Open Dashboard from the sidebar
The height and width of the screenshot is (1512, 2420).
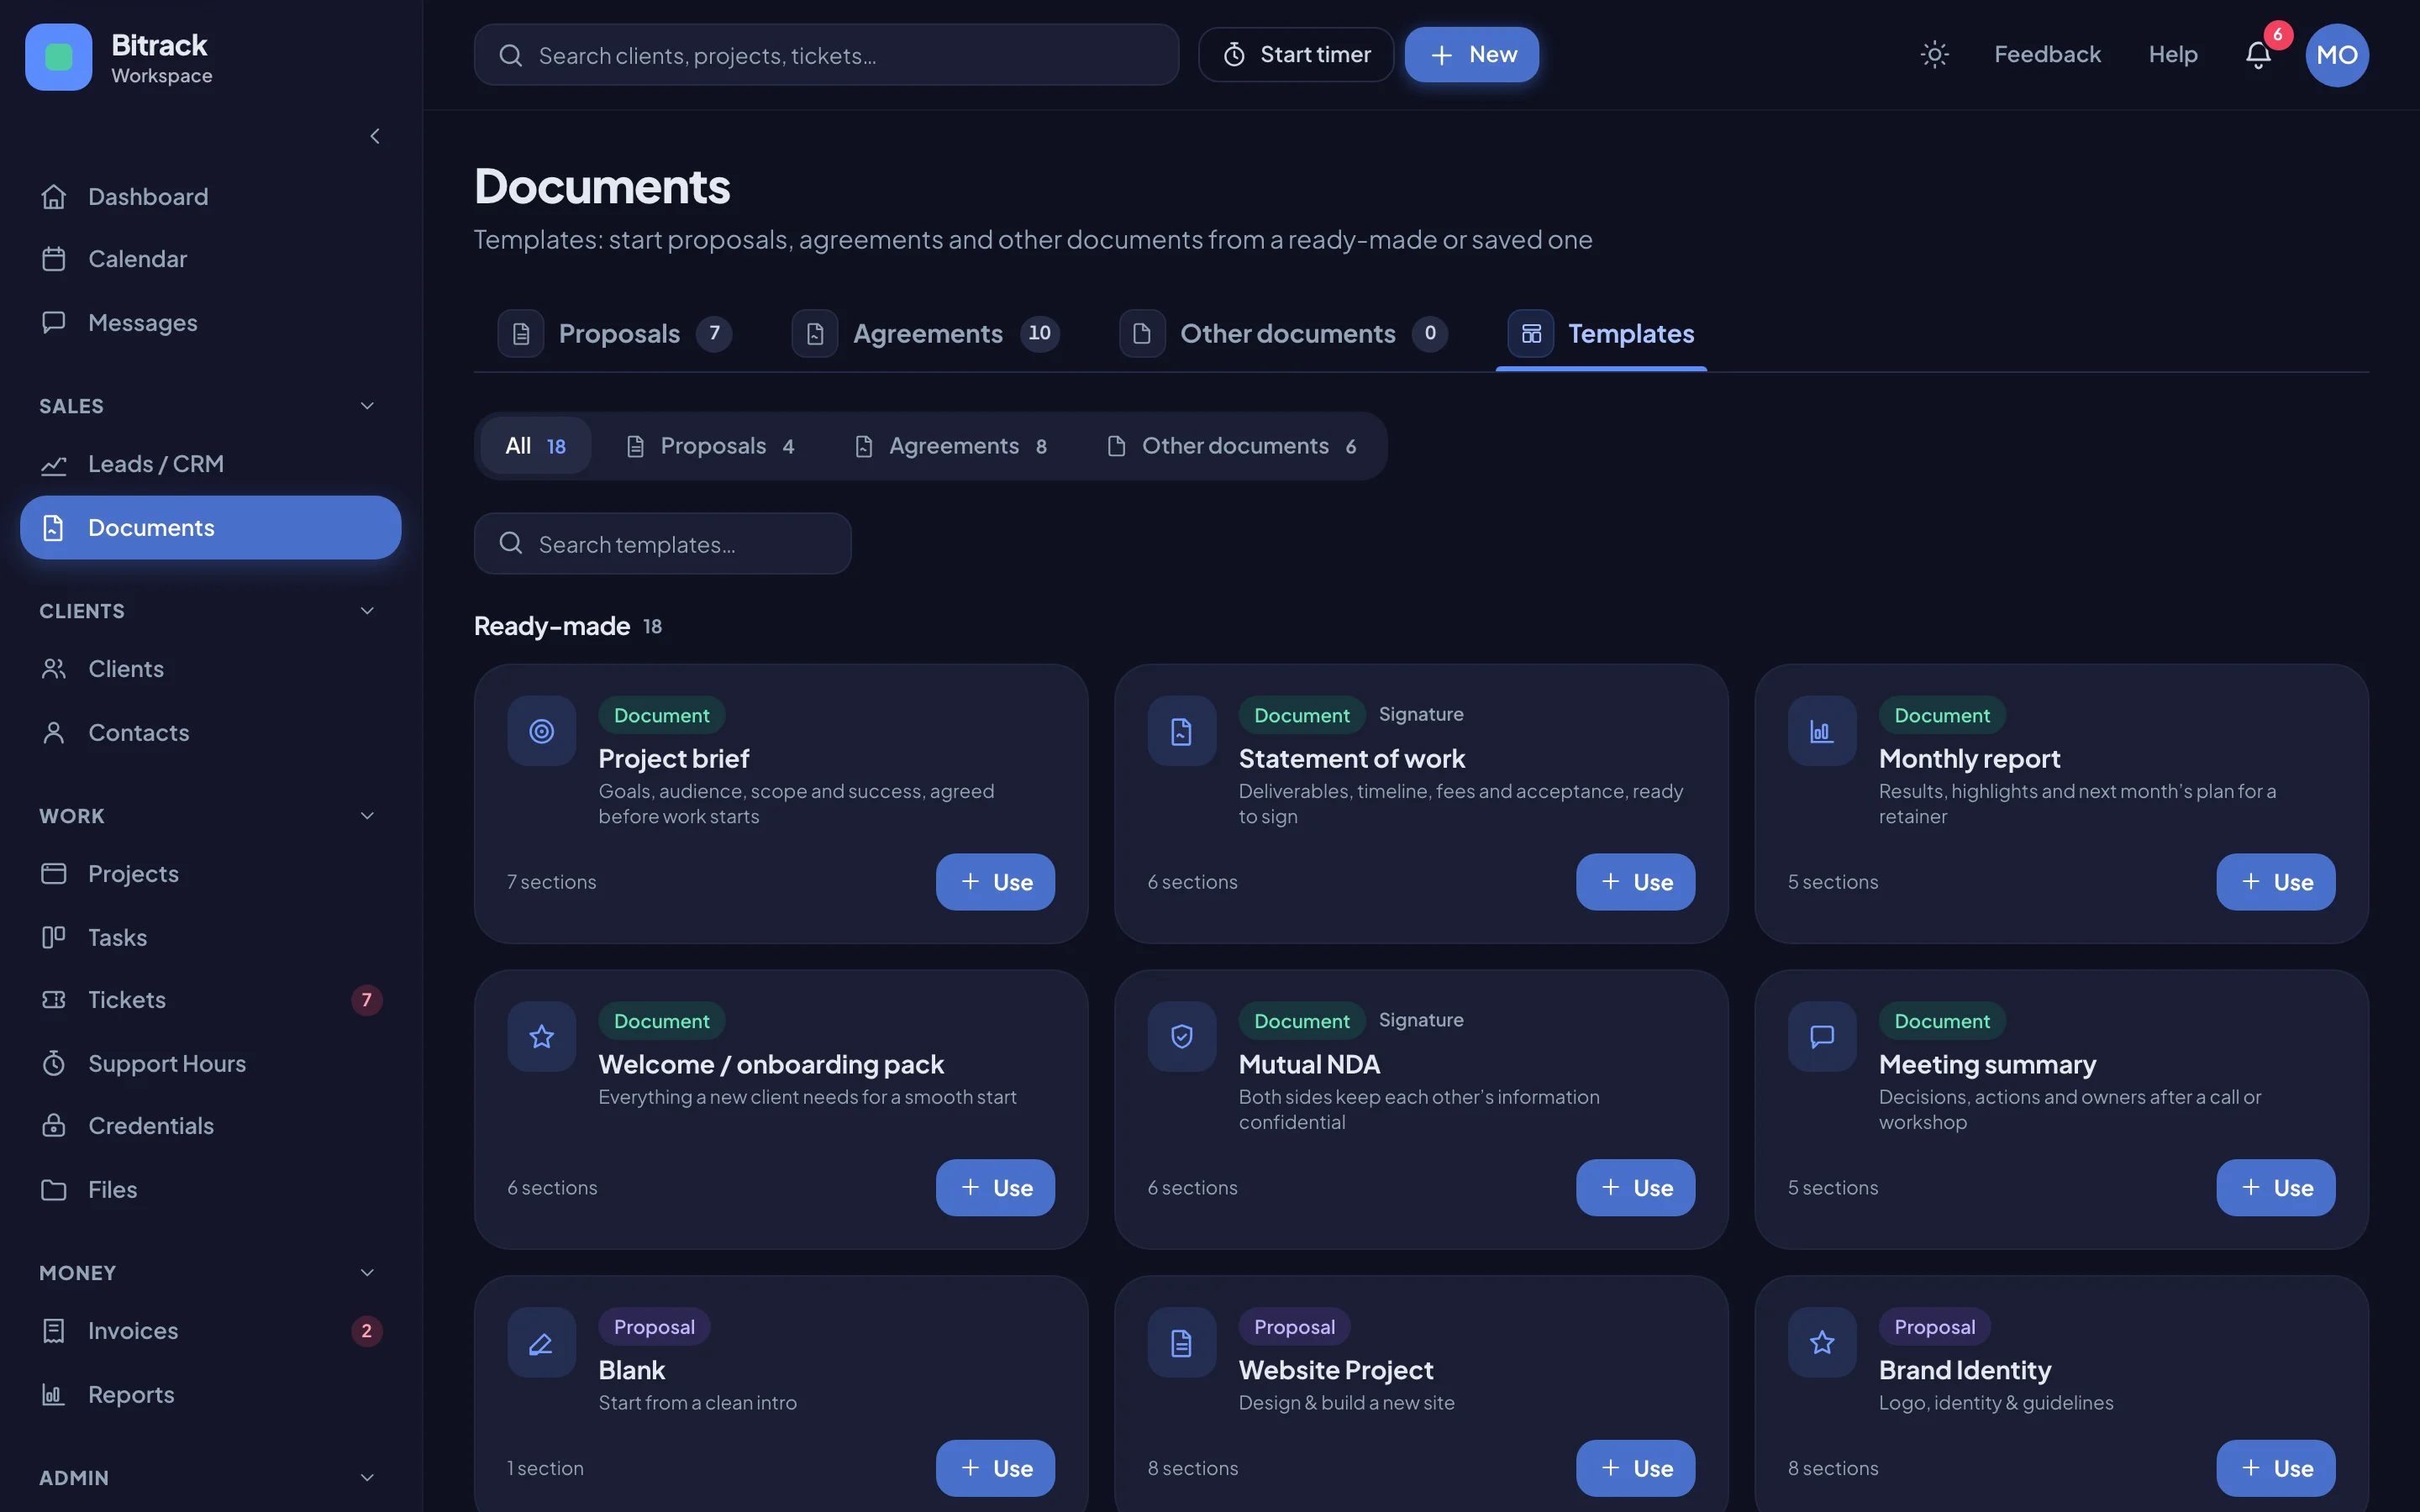pyautogui.click(x=210, y=196)
